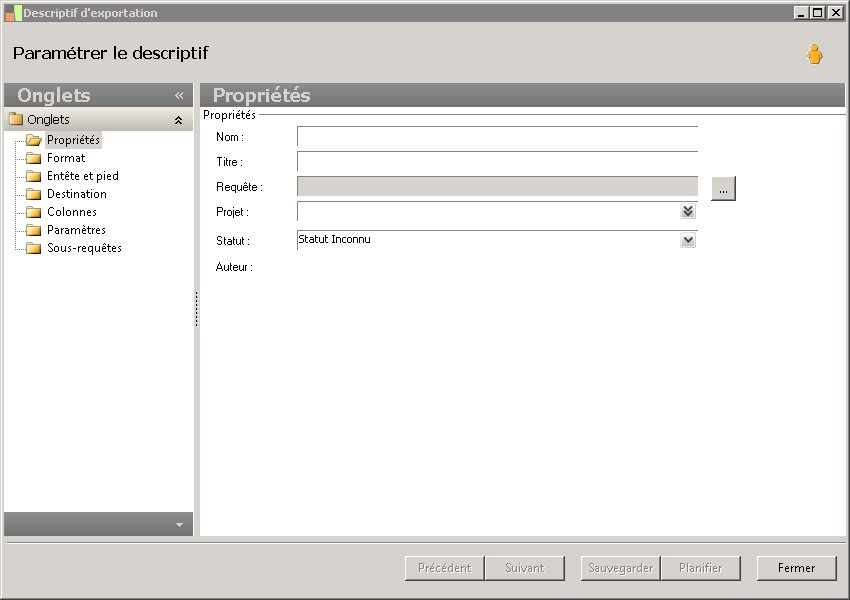Click the Onglets root folder icon
This screenshot has height=600, width=850.
point(16,119)
